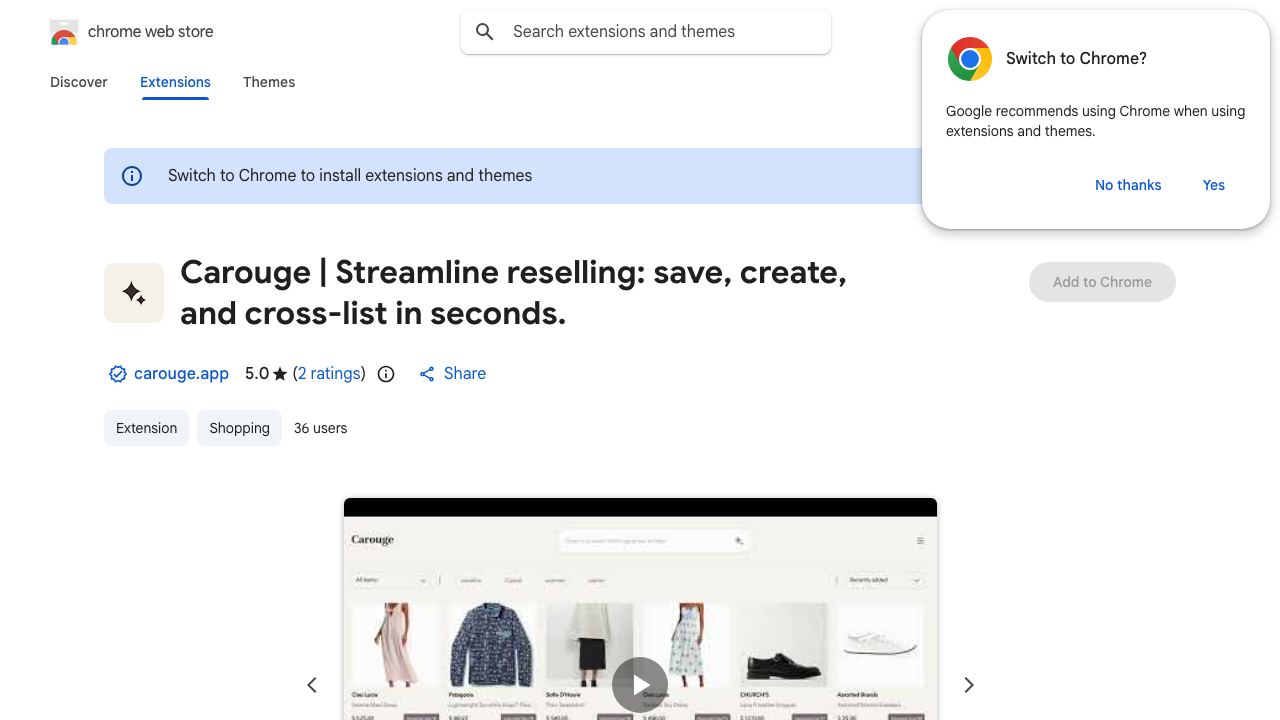Viewport: 1280px width, 720px height.
Task: Dismiss popup with No thanks
Action: (1128, 185)
